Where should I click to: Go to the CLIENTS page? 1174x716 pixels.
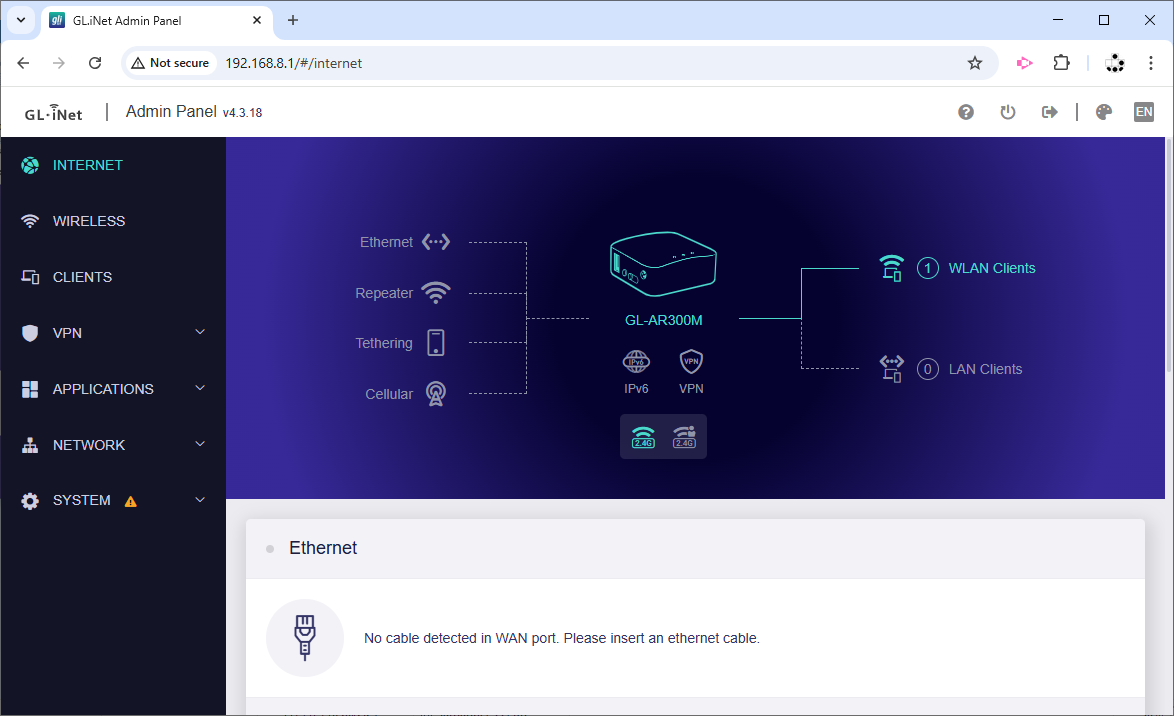[82, 277]
